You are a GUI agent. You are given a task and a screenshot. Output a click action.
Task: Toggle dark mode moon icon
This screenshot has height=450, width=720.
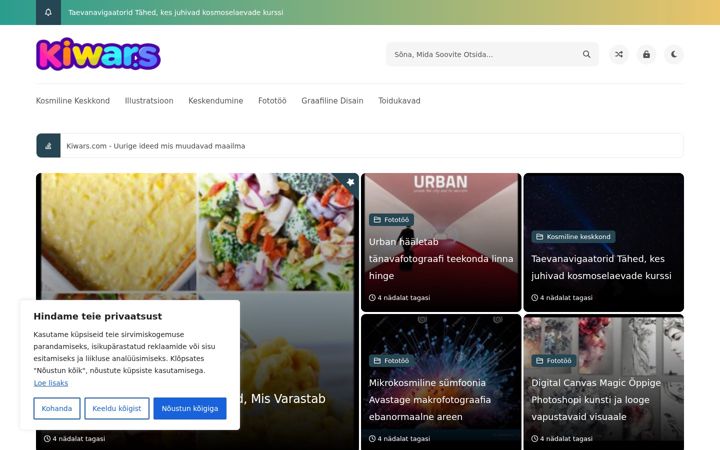coord(674,54)
